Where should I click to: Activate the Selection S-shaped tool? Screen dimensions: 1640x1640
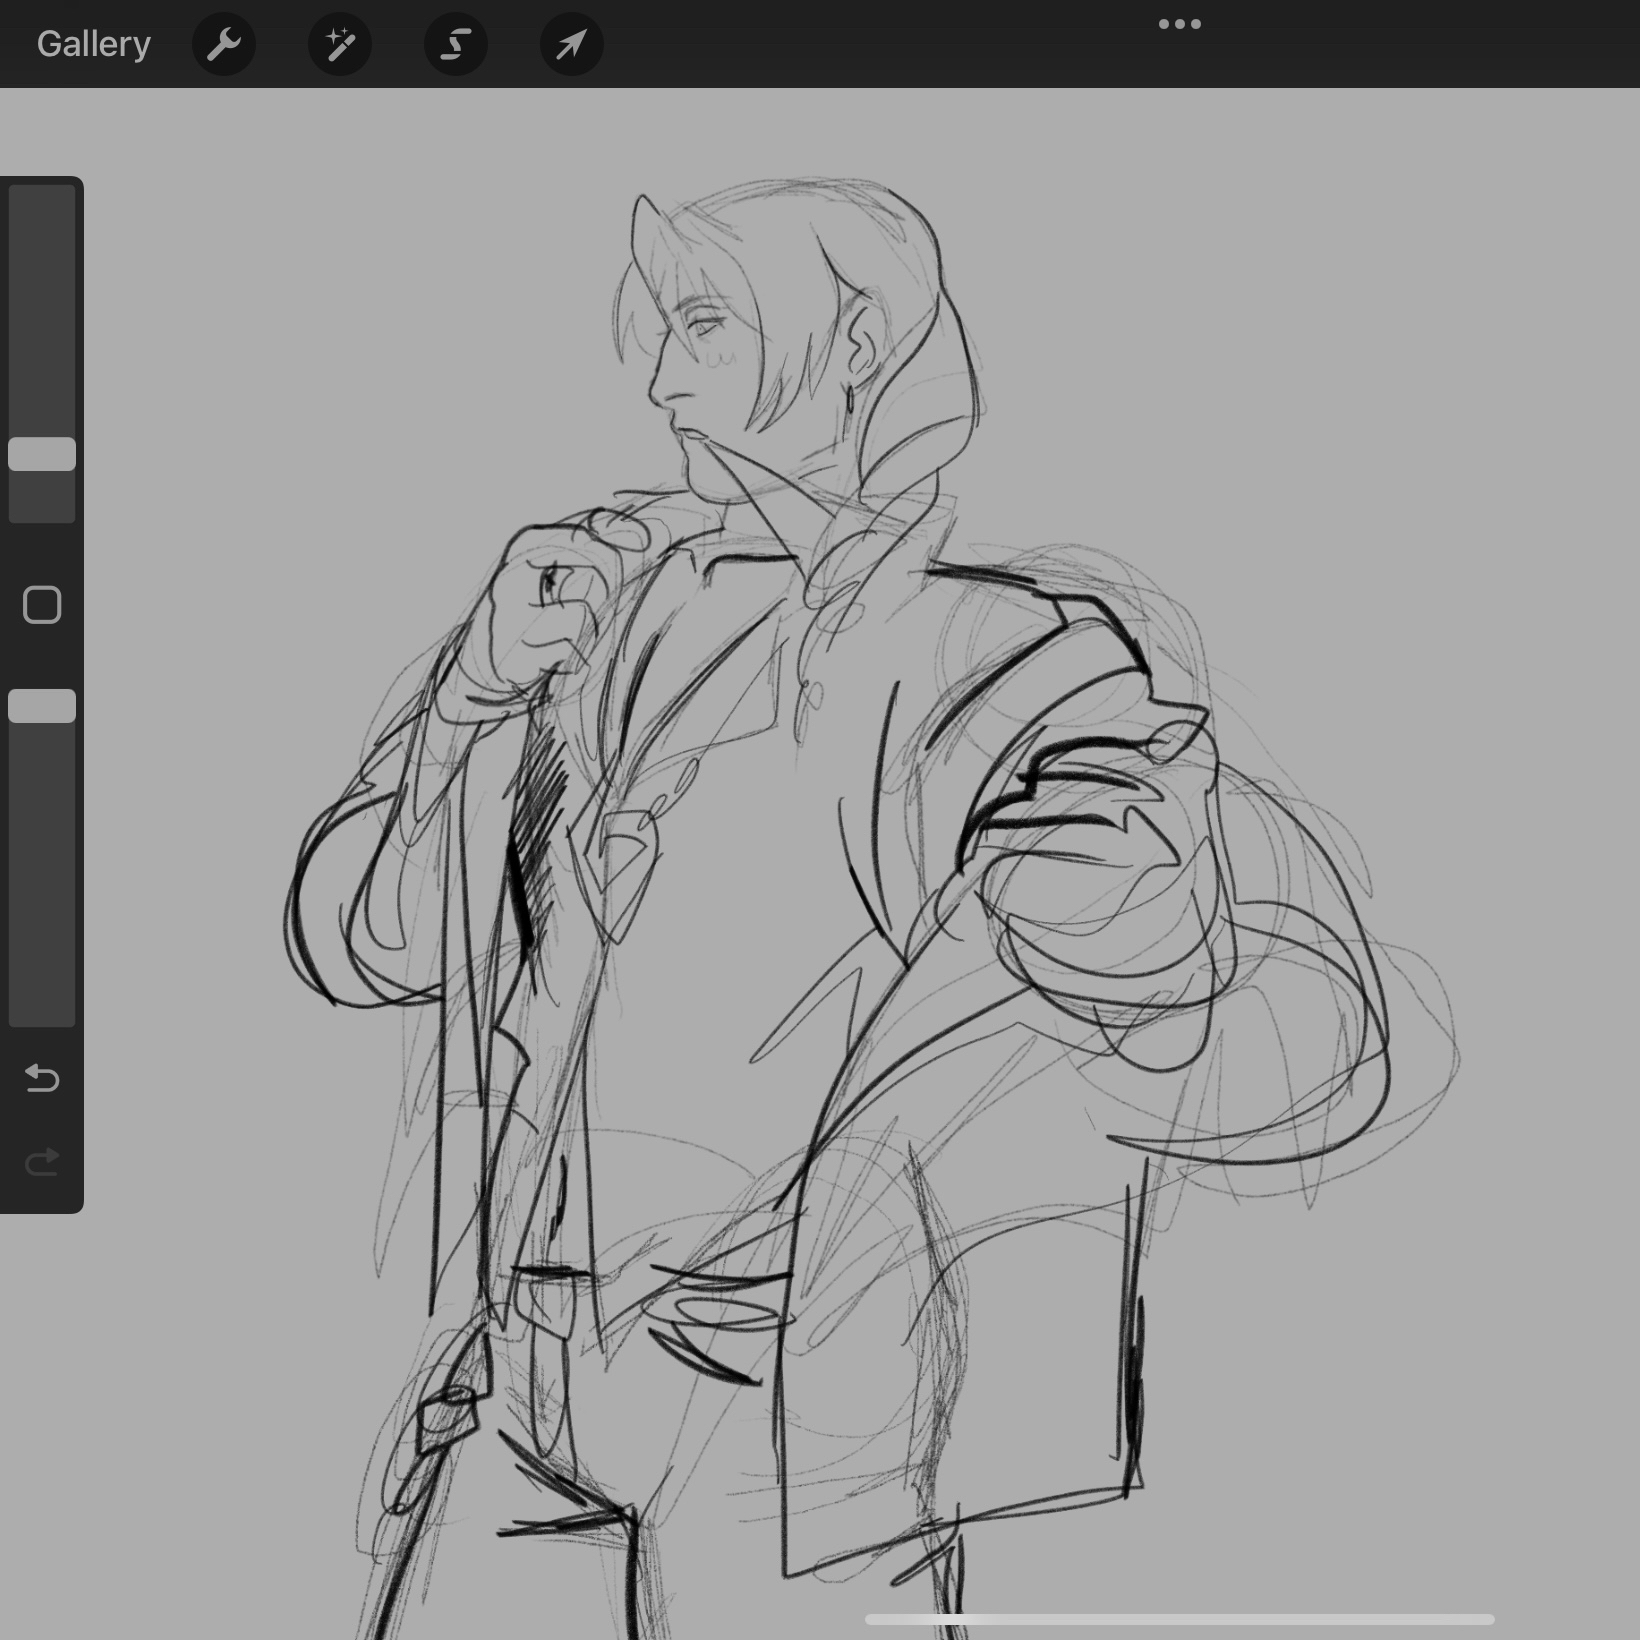[x=456, y=44]
